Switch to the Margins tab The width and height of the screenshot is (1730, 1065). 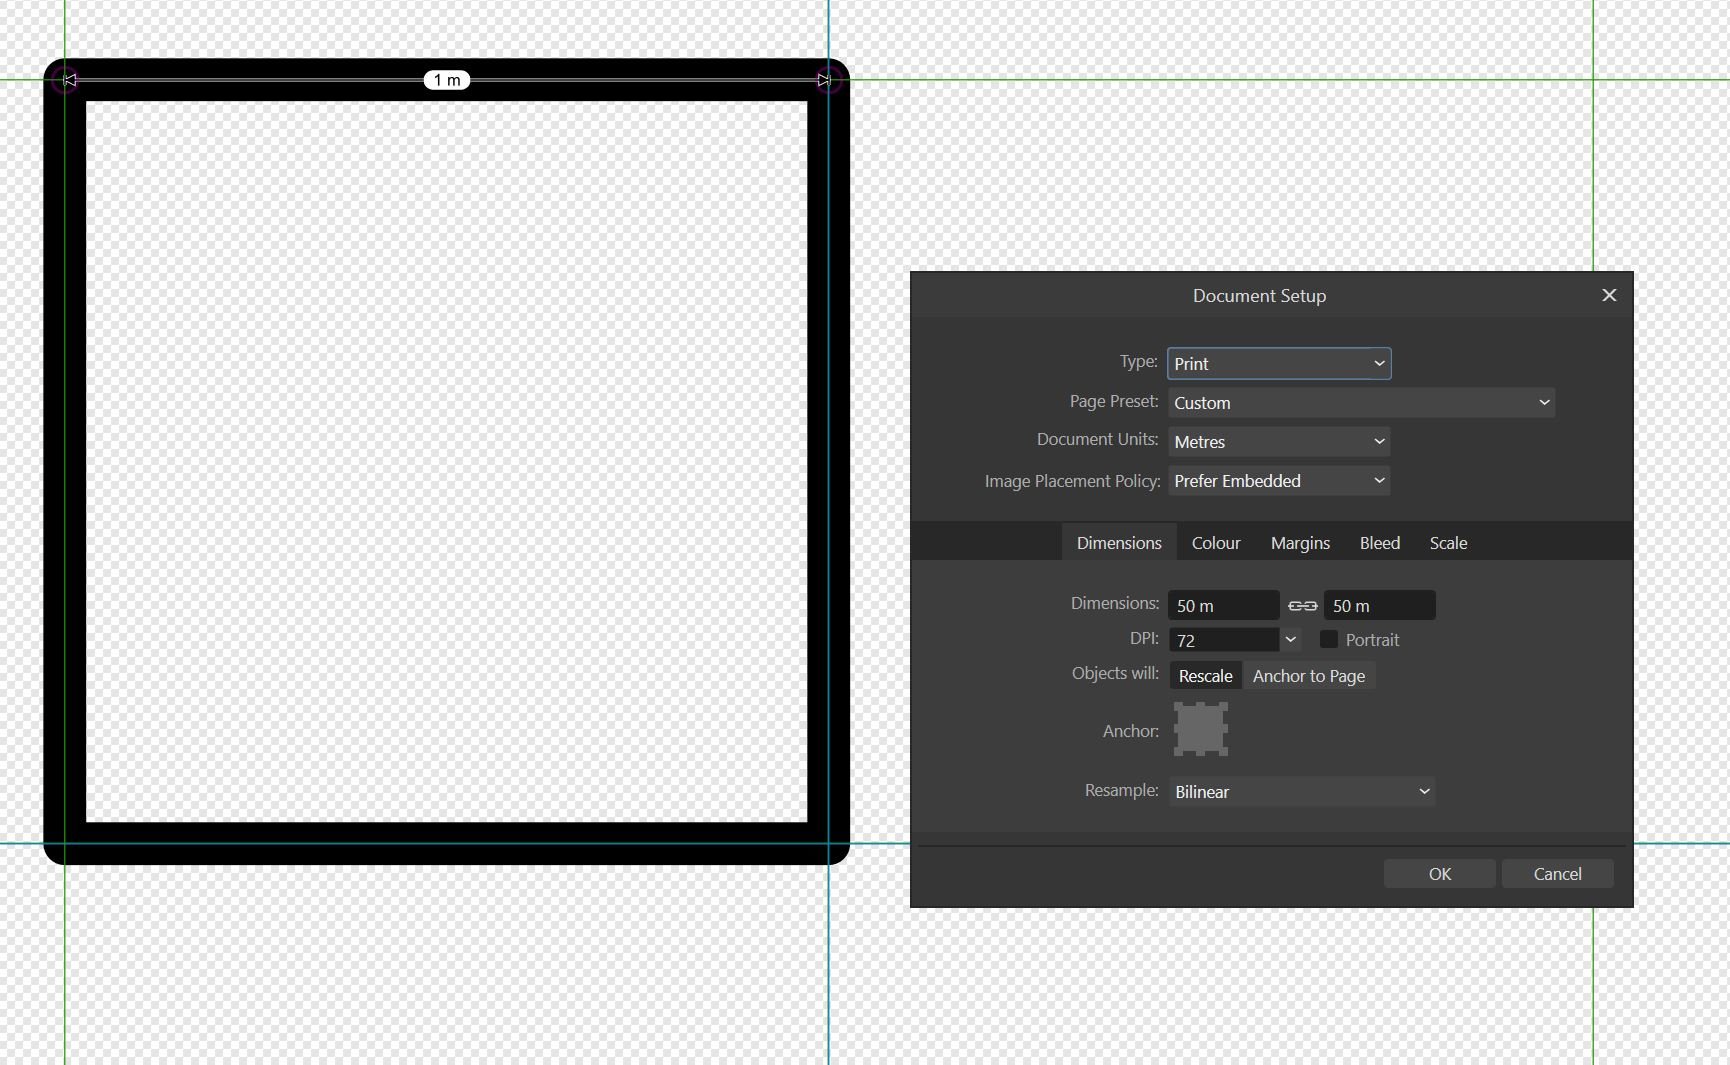click(1300, 542)
